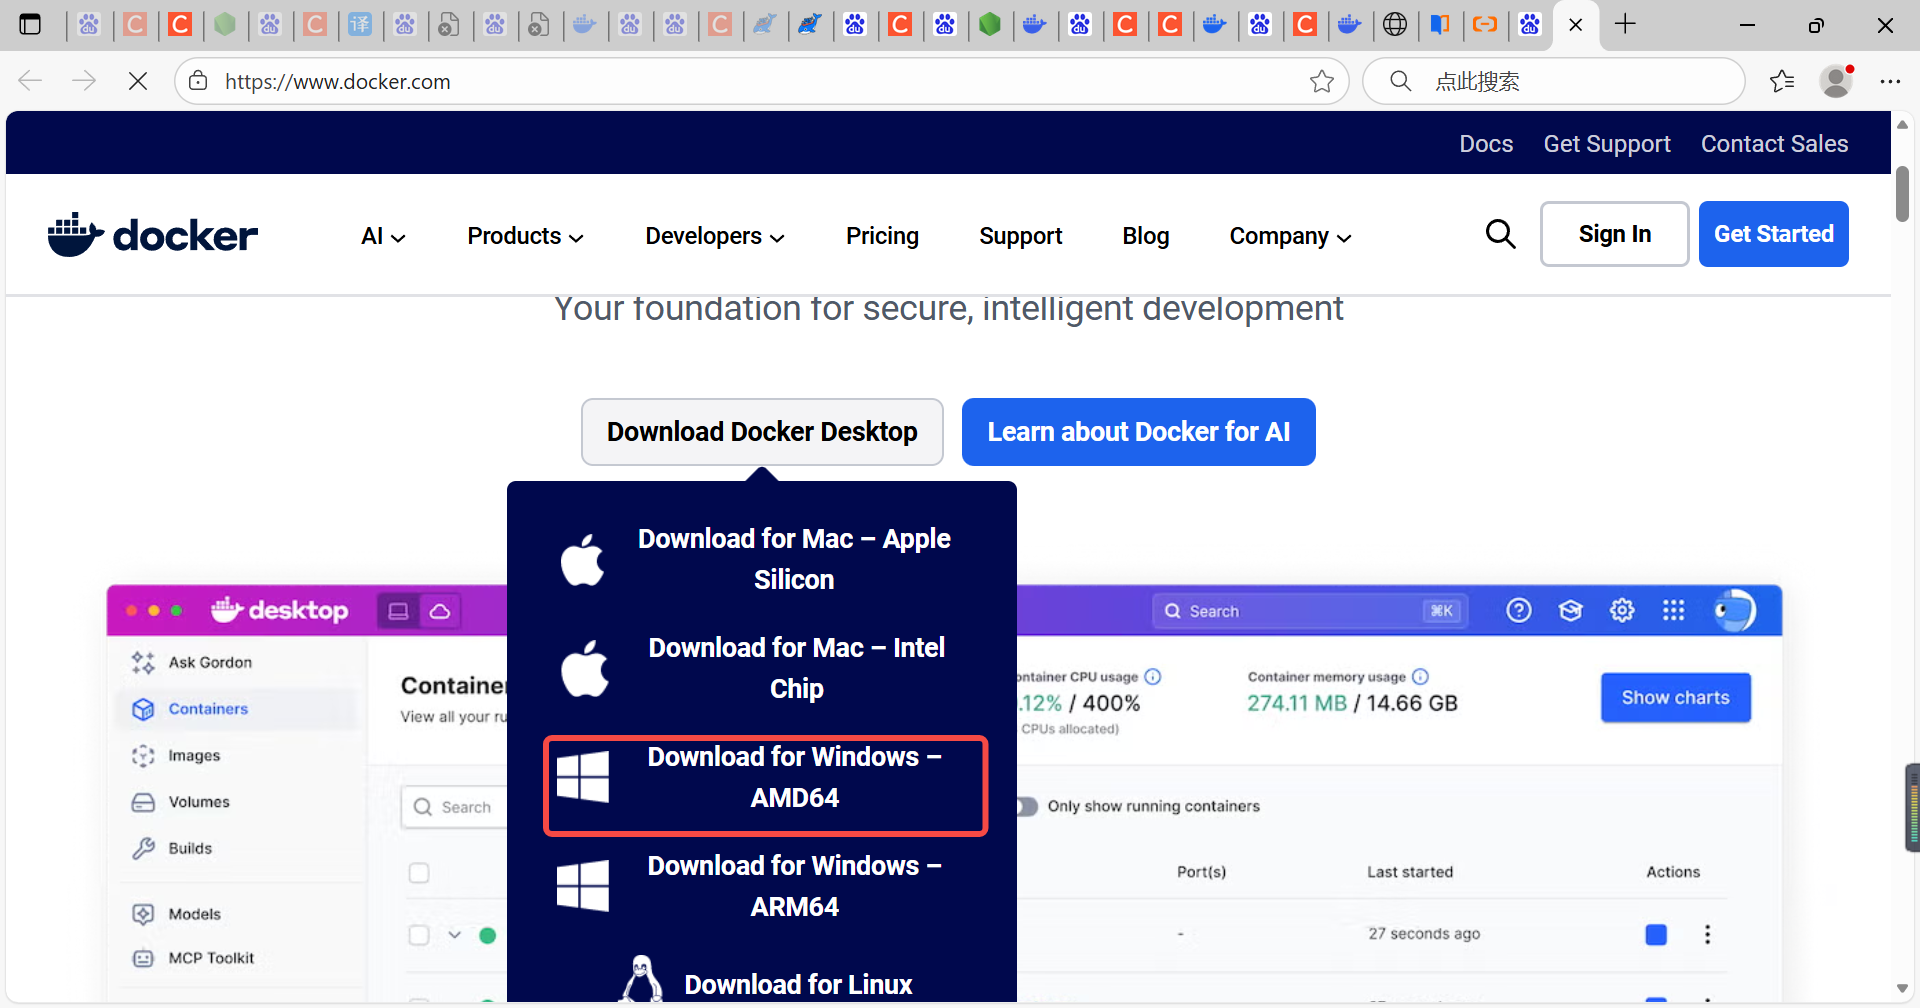The height and width of the screenshot is (1008, 1920).
Task: Select Images in Docker Desktop sidebar
Action: [x=194, y=756]
